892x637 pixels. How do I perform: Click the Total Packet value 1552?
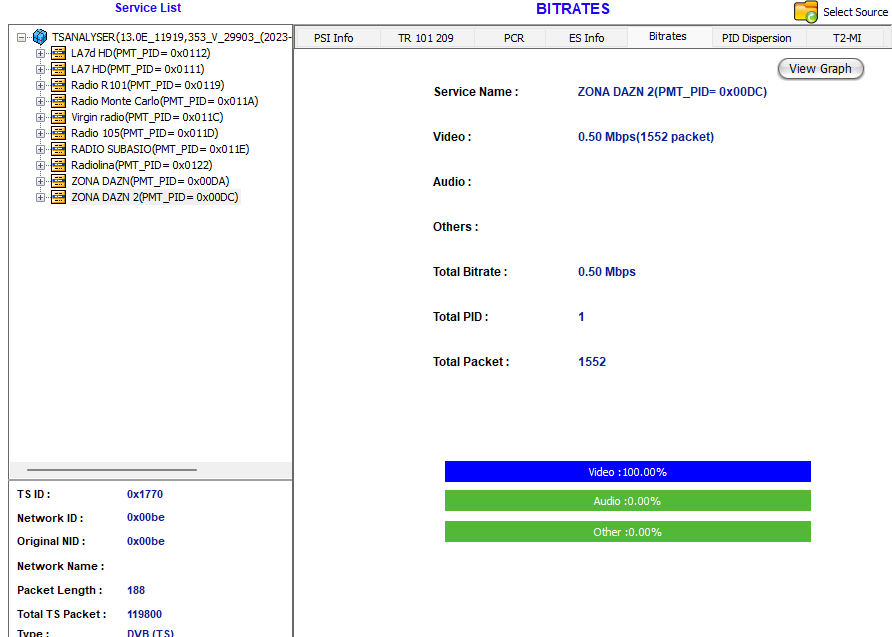[x=592, y=362]
